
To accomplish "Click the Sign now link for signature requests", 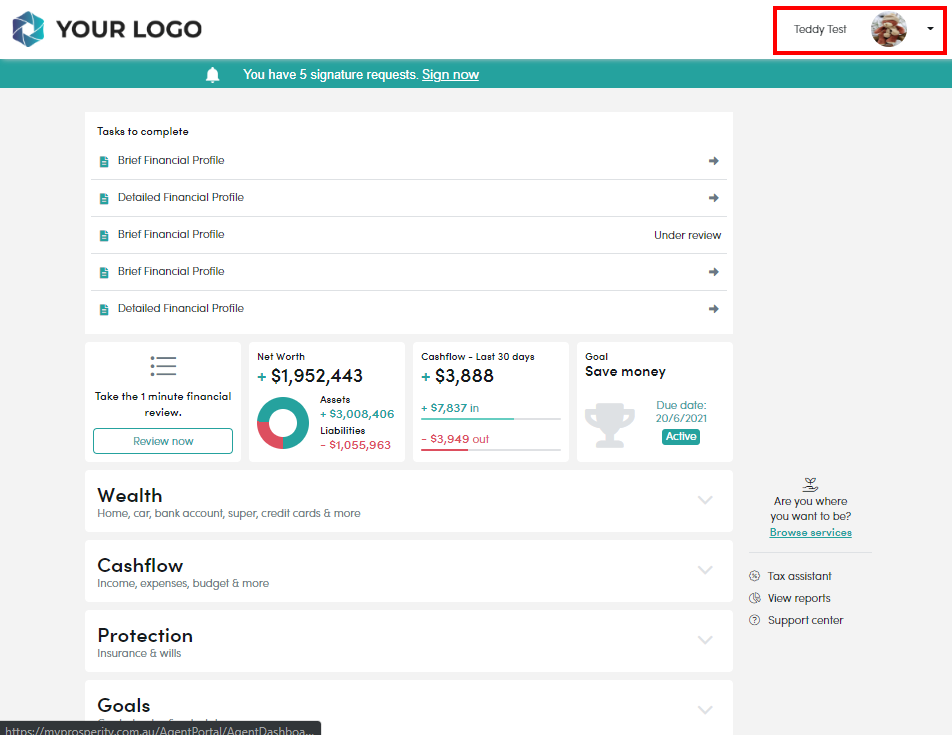I will (x=450, y=74).
